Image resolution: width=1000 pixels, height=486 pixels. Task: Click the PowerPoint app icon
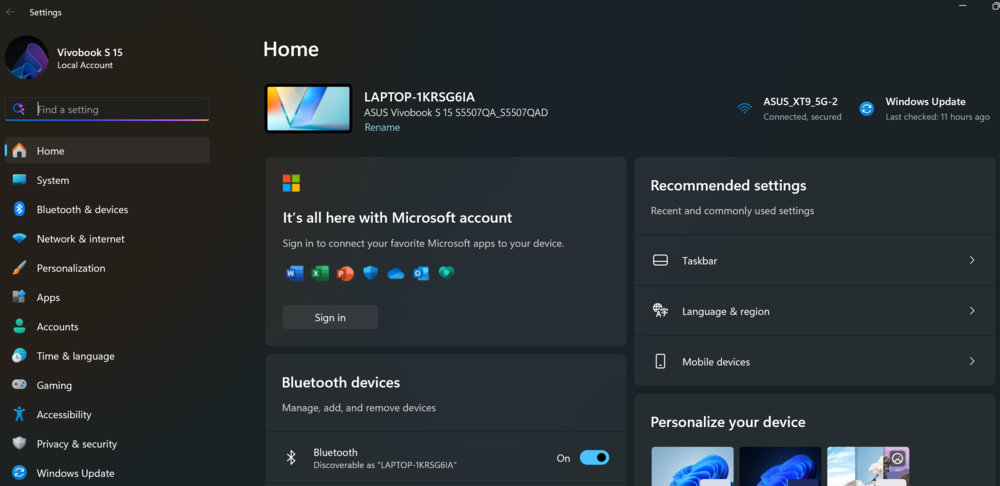pyautogui.click(x=345, y=274)
